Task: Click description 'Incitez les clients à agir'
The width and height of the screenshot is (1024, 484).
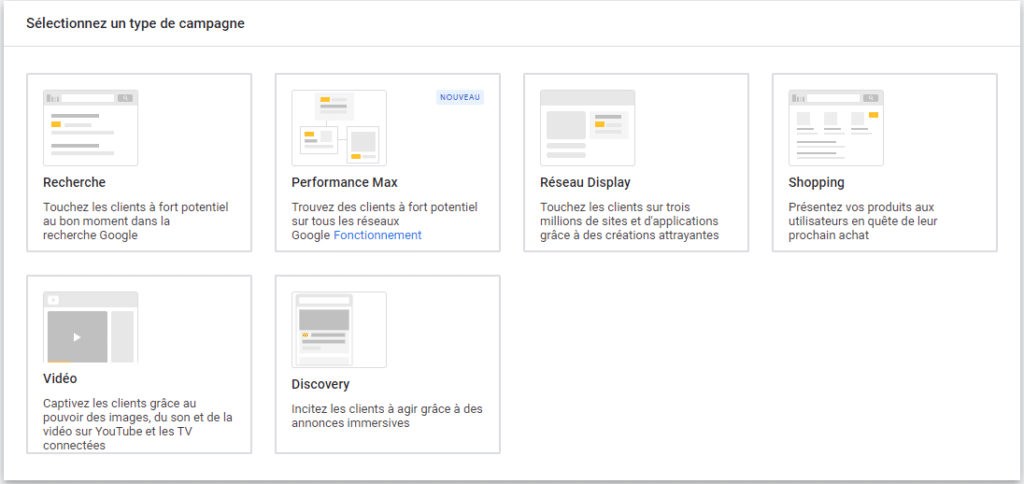Action: 387,416
